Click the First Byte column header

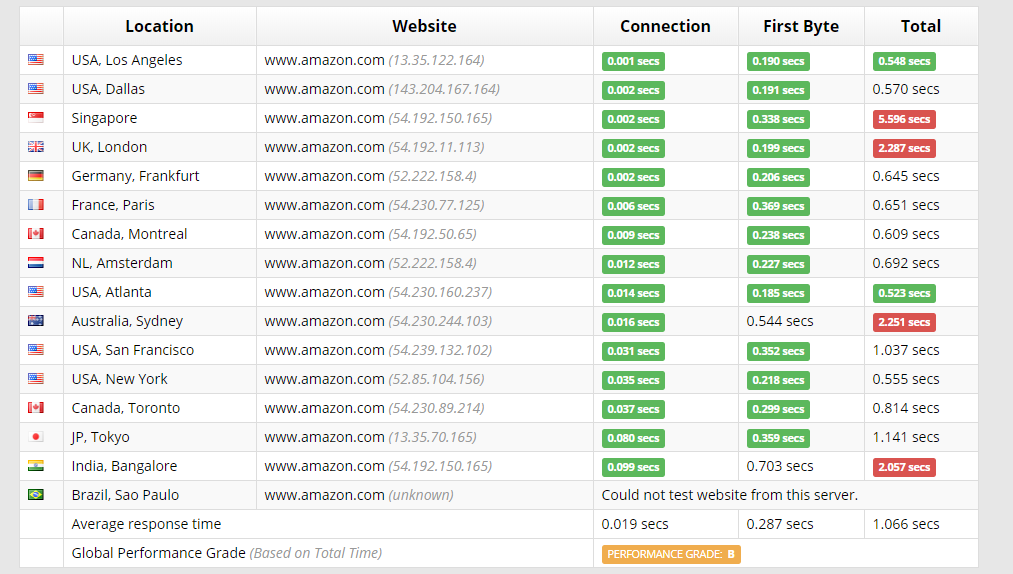coord(801,26)
